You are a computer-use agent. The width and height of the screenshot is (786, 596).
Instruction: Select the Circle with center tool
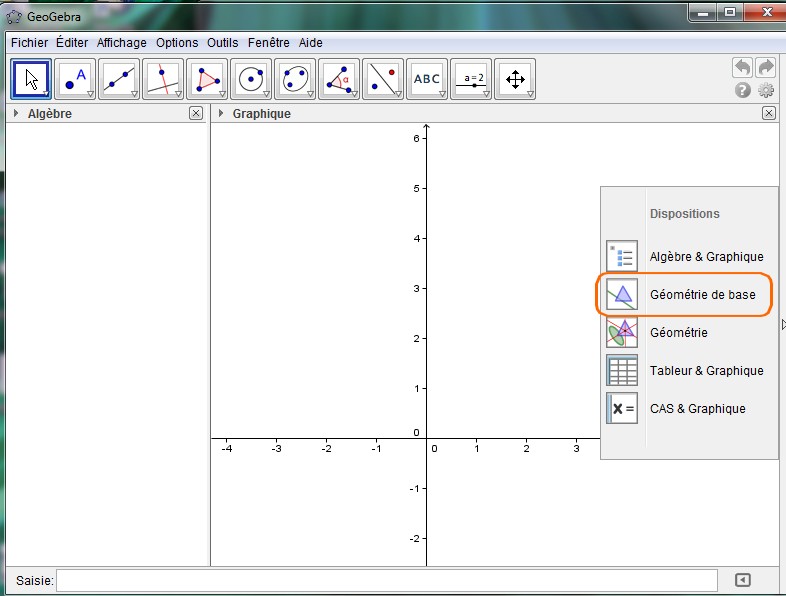pos(251,79)
